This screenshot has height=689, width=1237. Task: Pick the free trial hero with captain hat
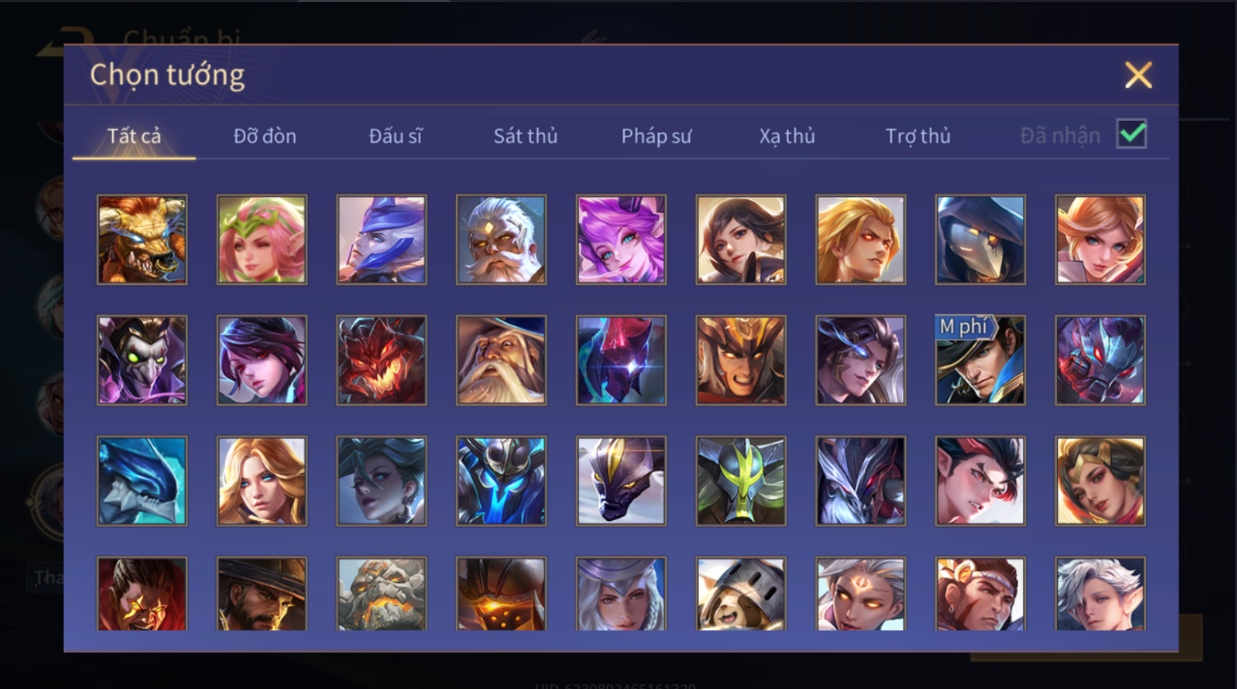980,361
